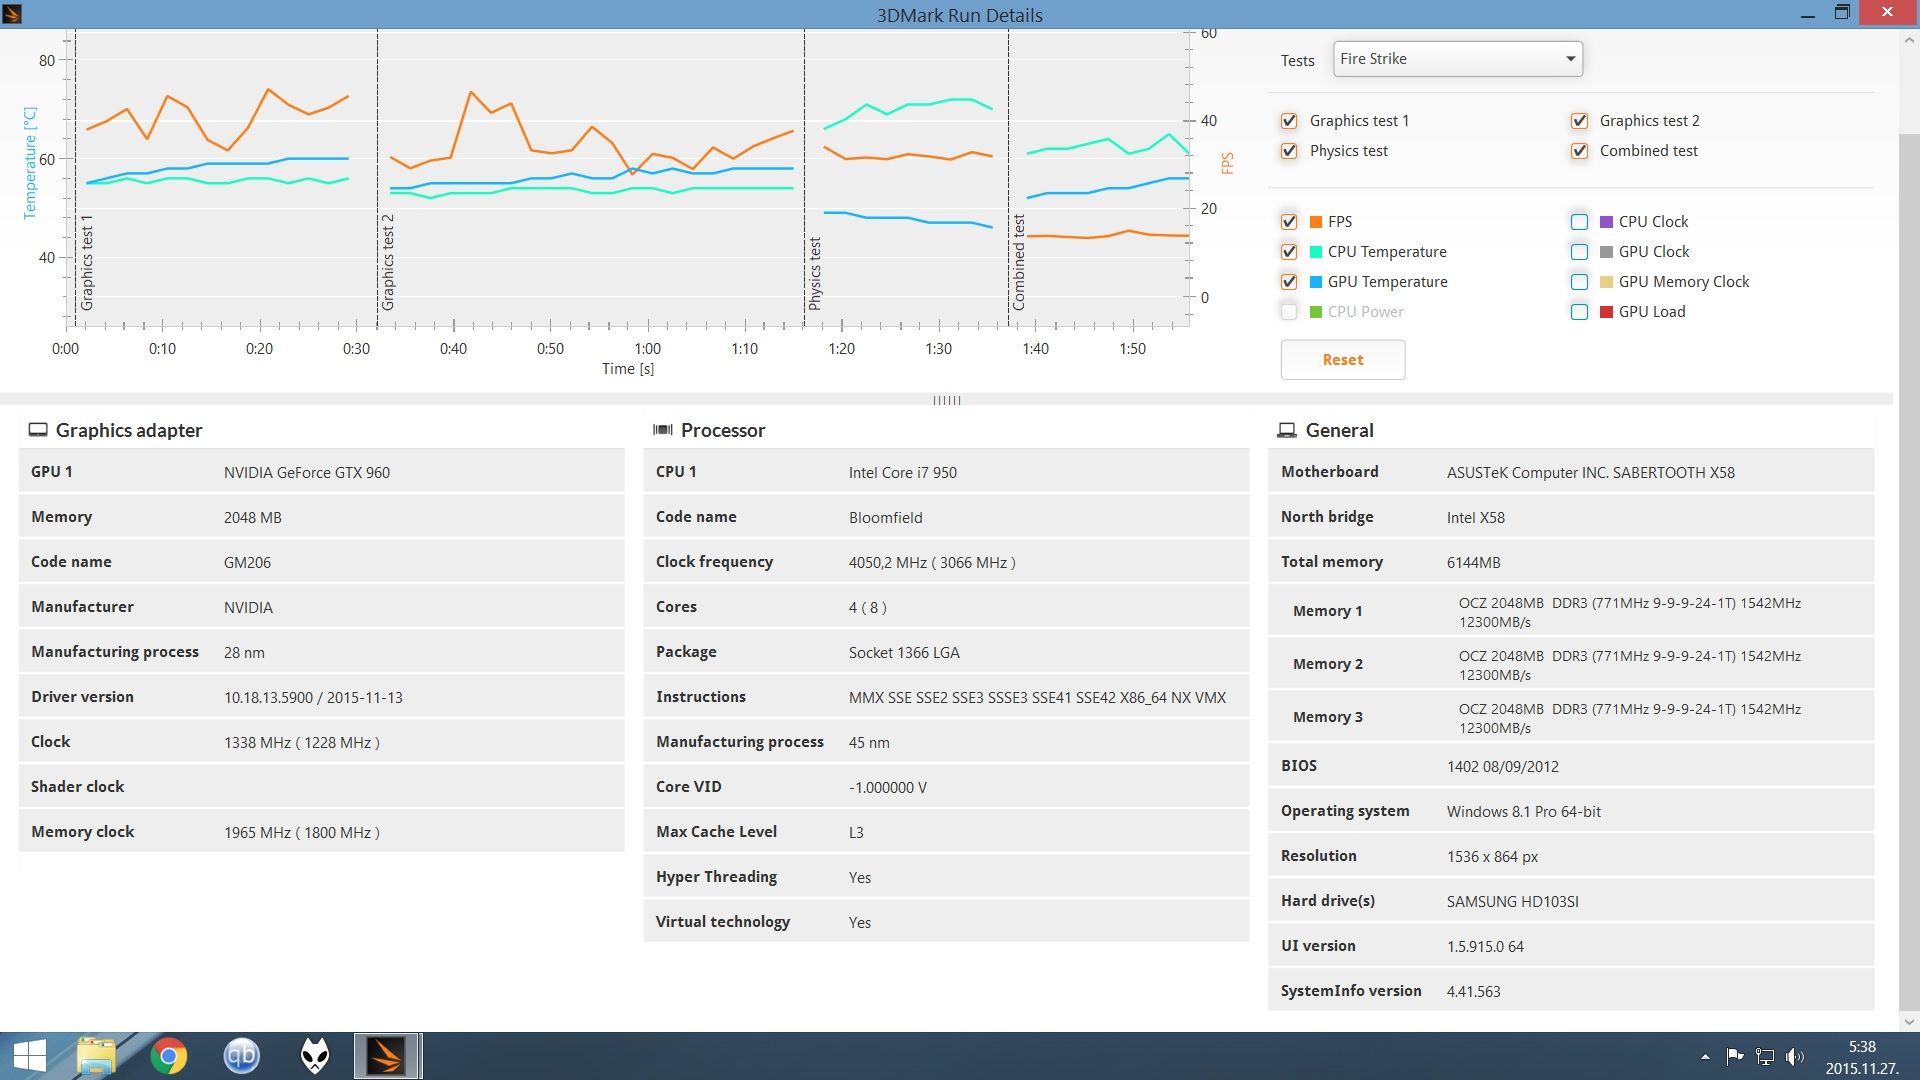Select ASUSTeK SABERTOOTH X58 motherboard text
This screenshot has height=1080, width=1920.
click(1591, 473)
